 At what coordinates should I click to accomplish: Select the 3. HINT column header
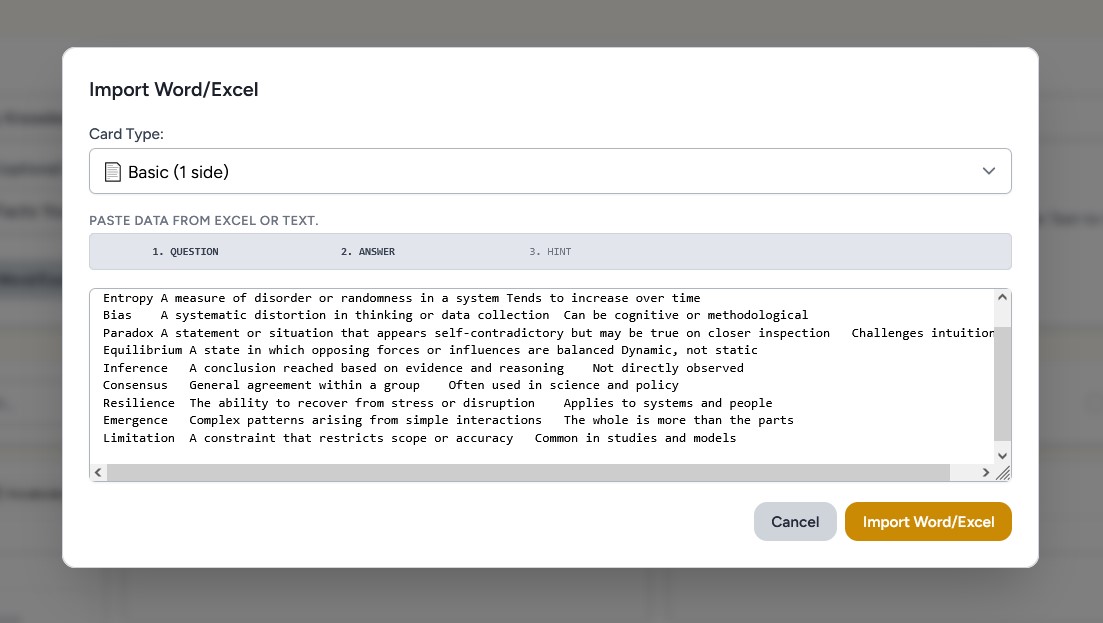(x=549, y=251)
